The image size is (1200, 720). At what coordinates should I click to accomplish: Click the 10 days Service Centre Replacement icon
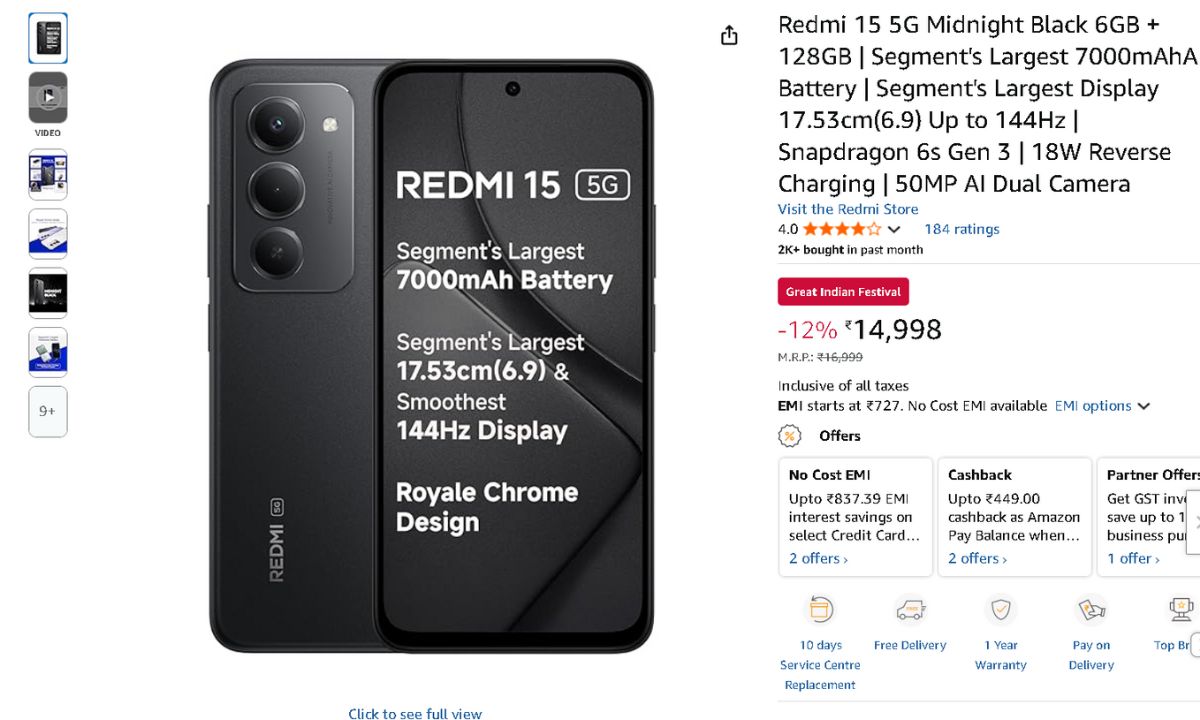(x=820, y=609)
